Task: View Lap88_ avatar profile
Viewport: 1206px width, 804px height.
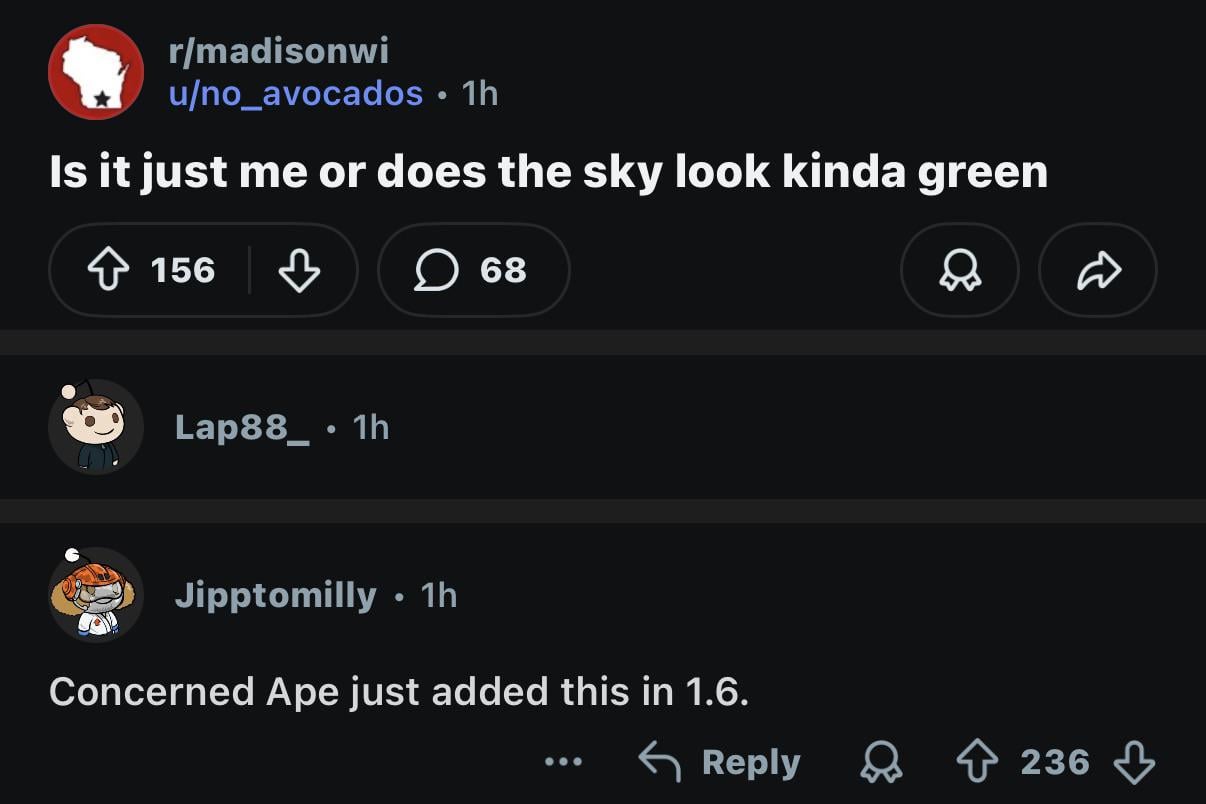Action: tap(96, 427)
